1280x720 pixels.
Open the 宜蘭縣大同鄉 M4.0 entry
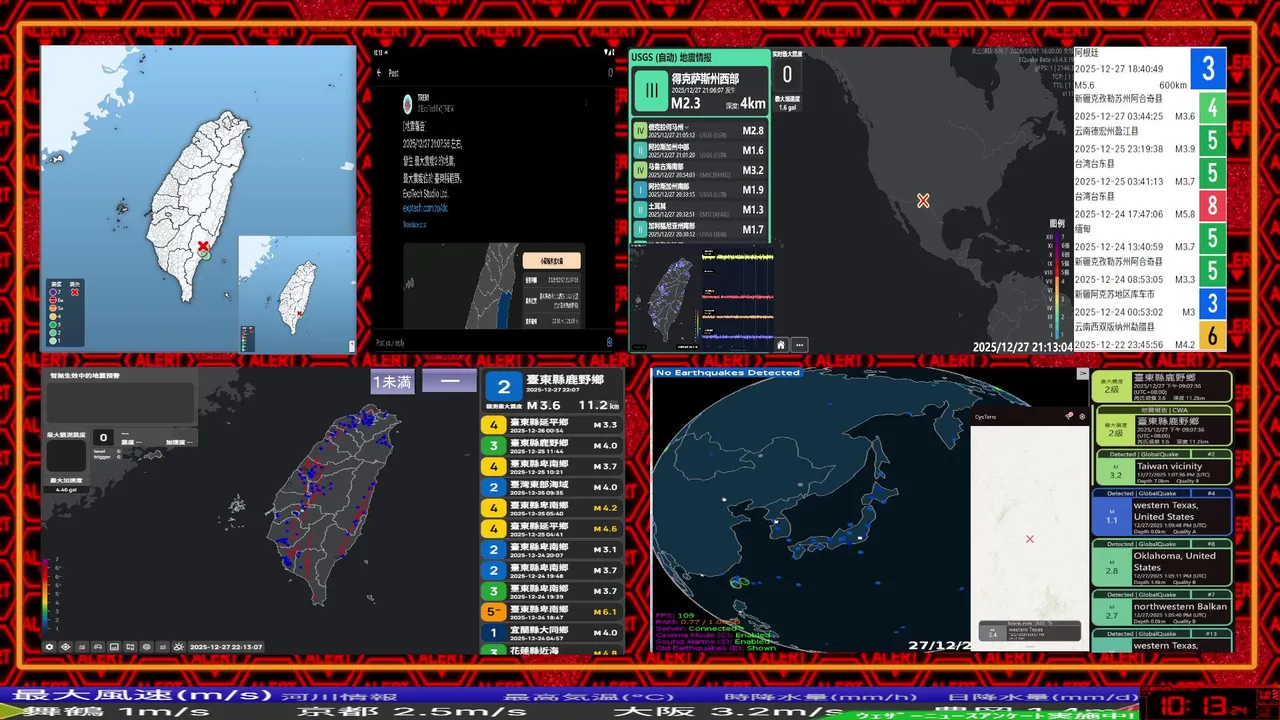pos(552,632)
